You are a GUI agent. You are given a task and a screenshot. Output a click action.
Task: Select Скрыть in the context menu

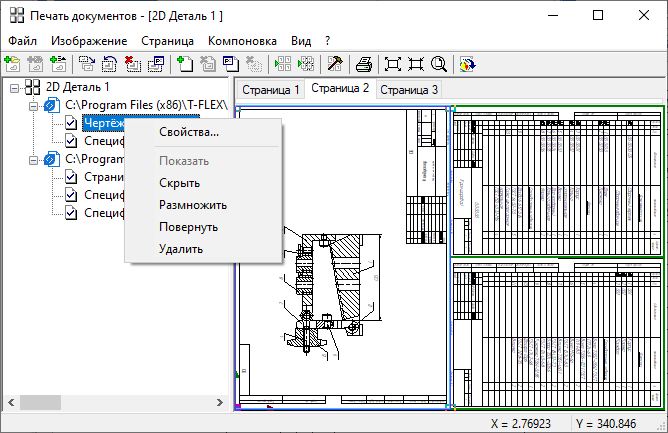(179, 183)
